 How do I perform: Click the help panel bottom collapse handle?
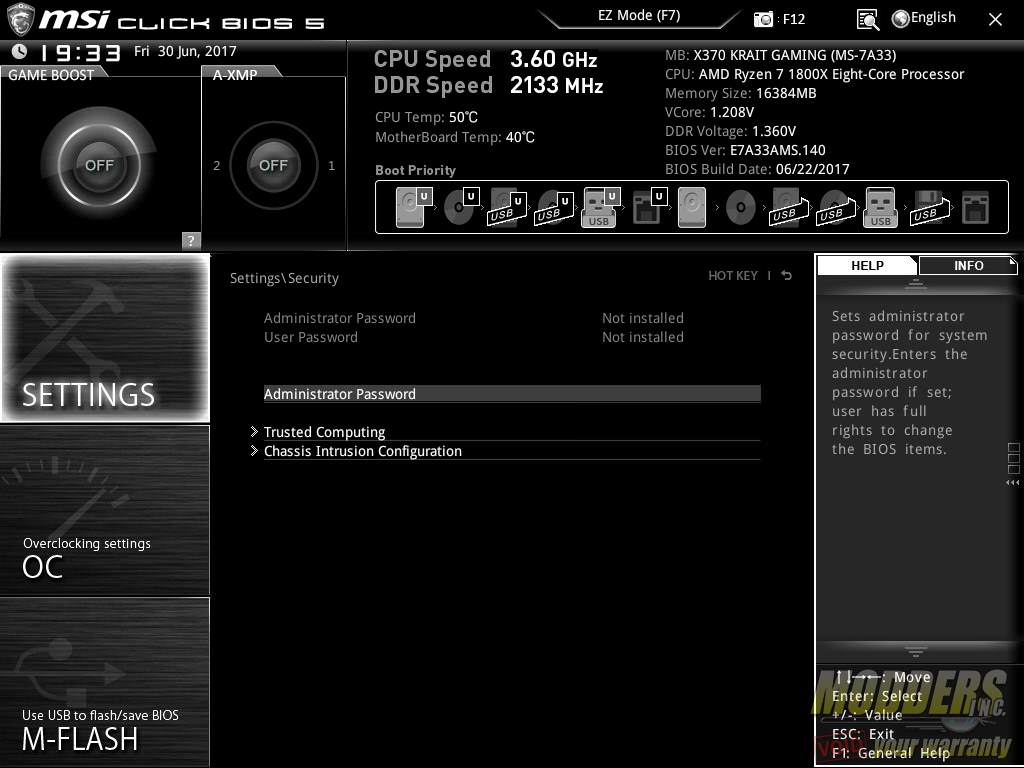click(916, 650)
